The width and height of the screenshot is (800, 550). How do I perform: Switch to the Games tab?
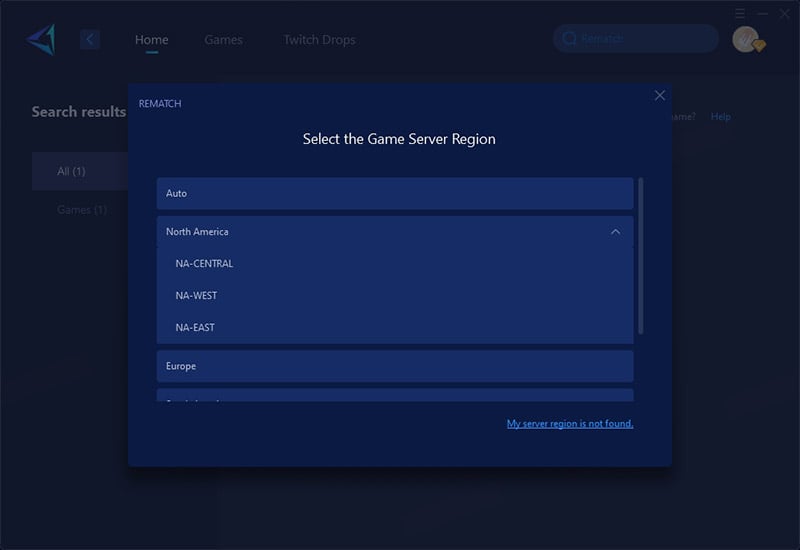click(x=223, y=40)
